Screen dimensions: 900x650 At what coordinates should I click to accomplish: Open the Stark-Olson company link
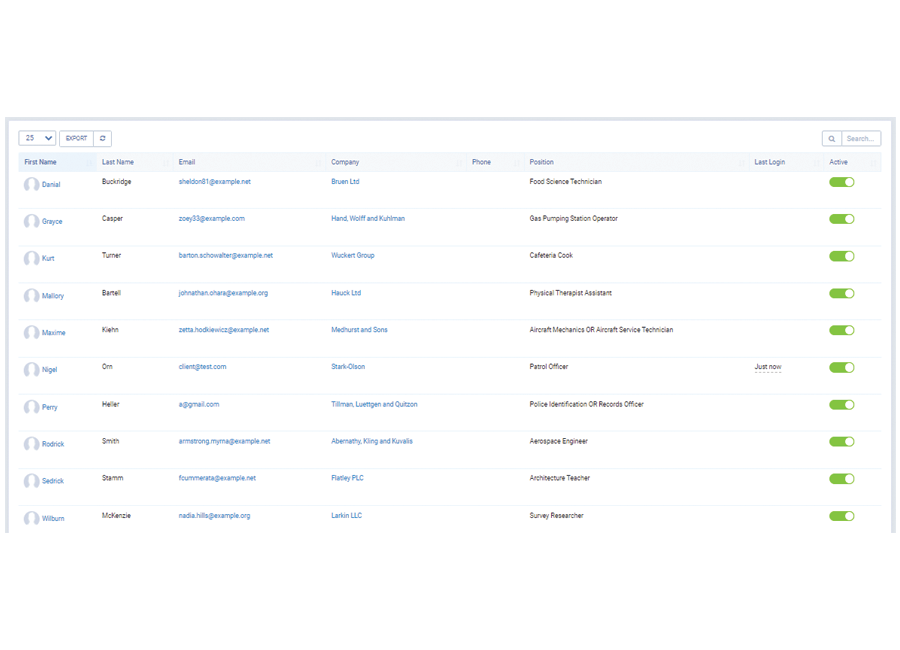(348, 367)
